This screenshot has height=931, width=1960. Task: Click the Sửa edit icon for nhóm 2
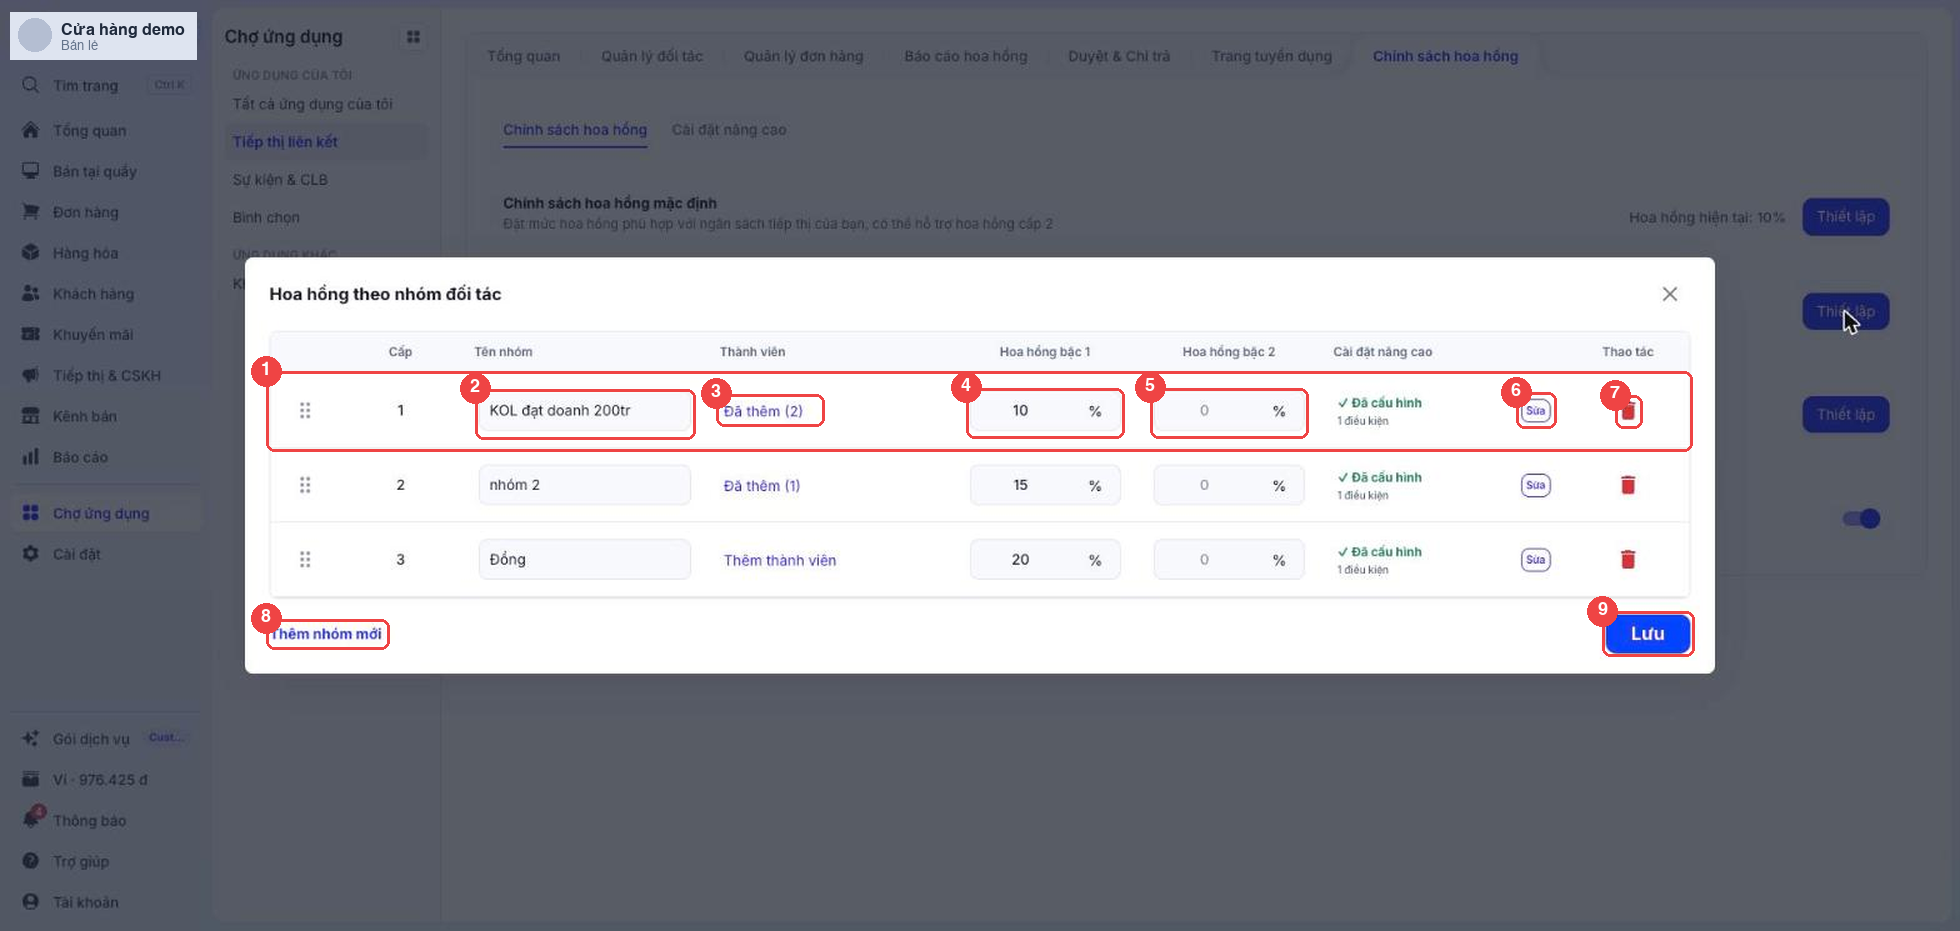1535,485
